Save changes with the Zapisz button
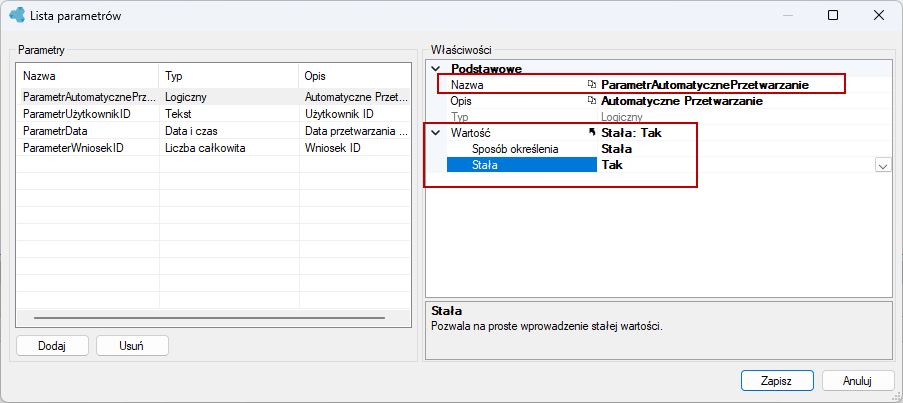This screenshot has width=903, height=403. [777, 381]
